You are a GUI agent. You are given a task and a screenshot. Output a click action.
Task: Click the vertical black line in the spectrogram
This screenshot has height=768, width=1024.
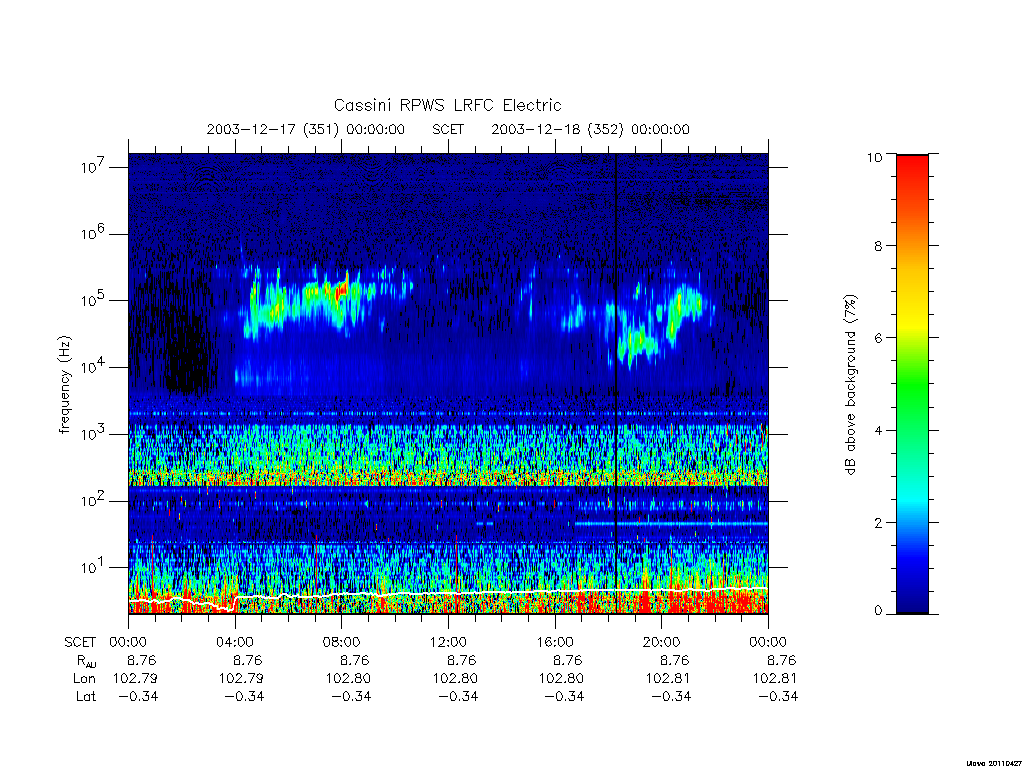tap(616, 383)
